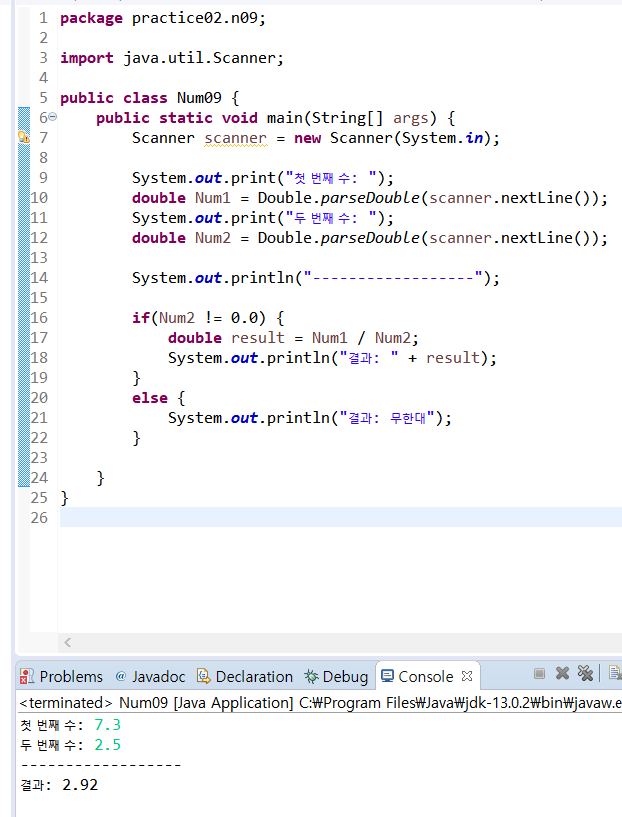
Task: Click the Problems tab icon
Action: click(x=27, y=676)
